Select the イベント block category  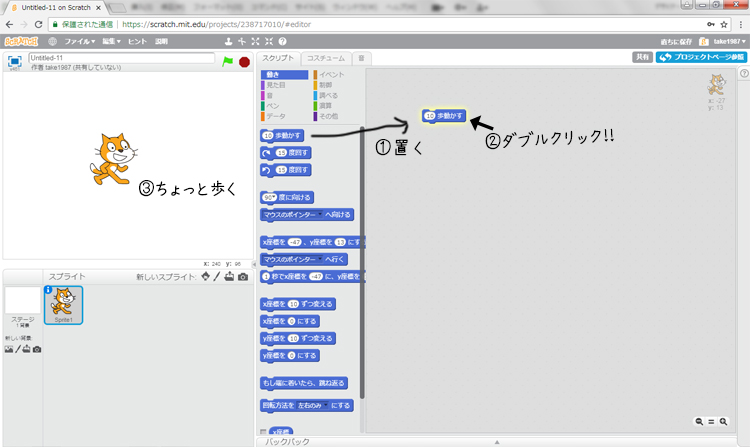tap(329, 75)
